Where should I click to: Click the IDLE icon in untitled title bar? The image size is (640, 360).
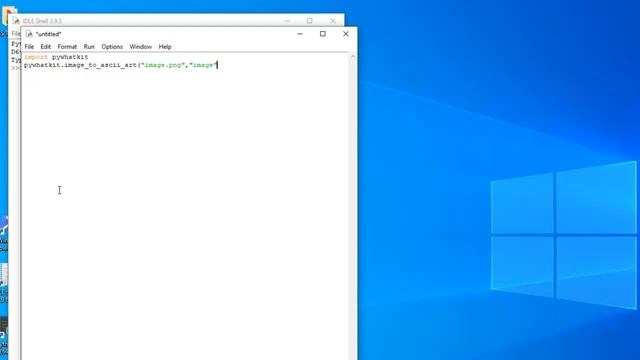point(29,34)
